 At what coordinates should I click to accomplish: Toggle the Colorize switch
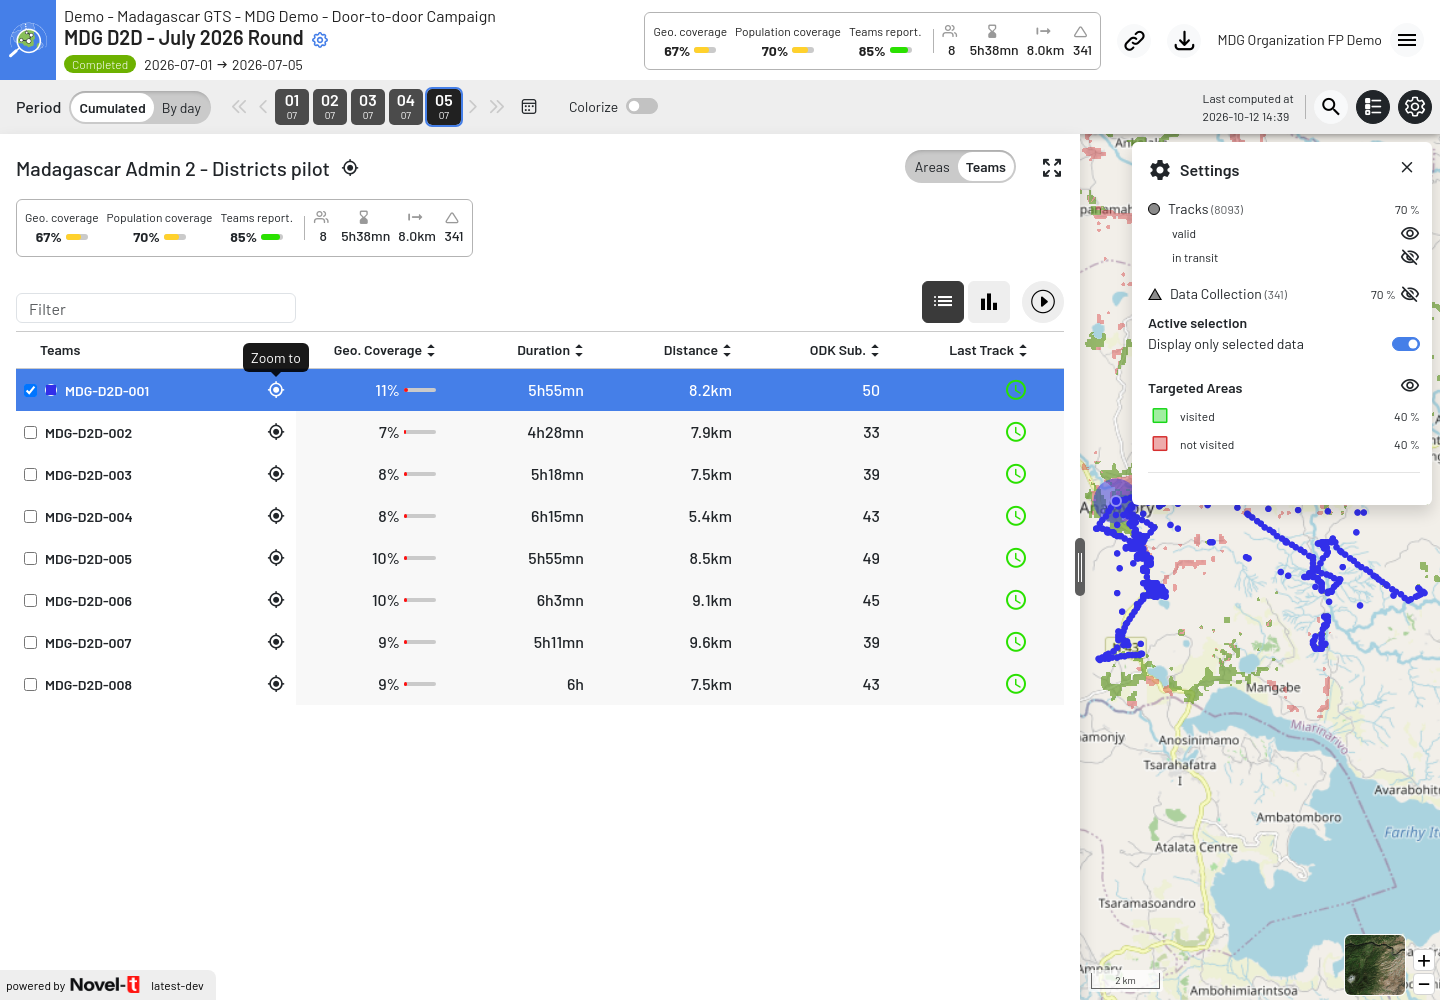[x=642, y=107]
